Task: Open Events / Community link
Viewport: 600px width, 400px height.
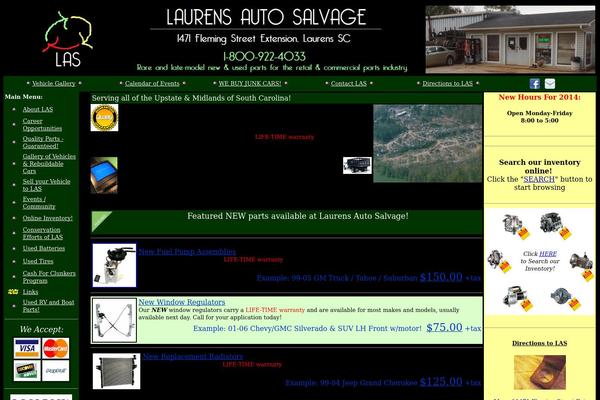Action: tap(39, 202)
